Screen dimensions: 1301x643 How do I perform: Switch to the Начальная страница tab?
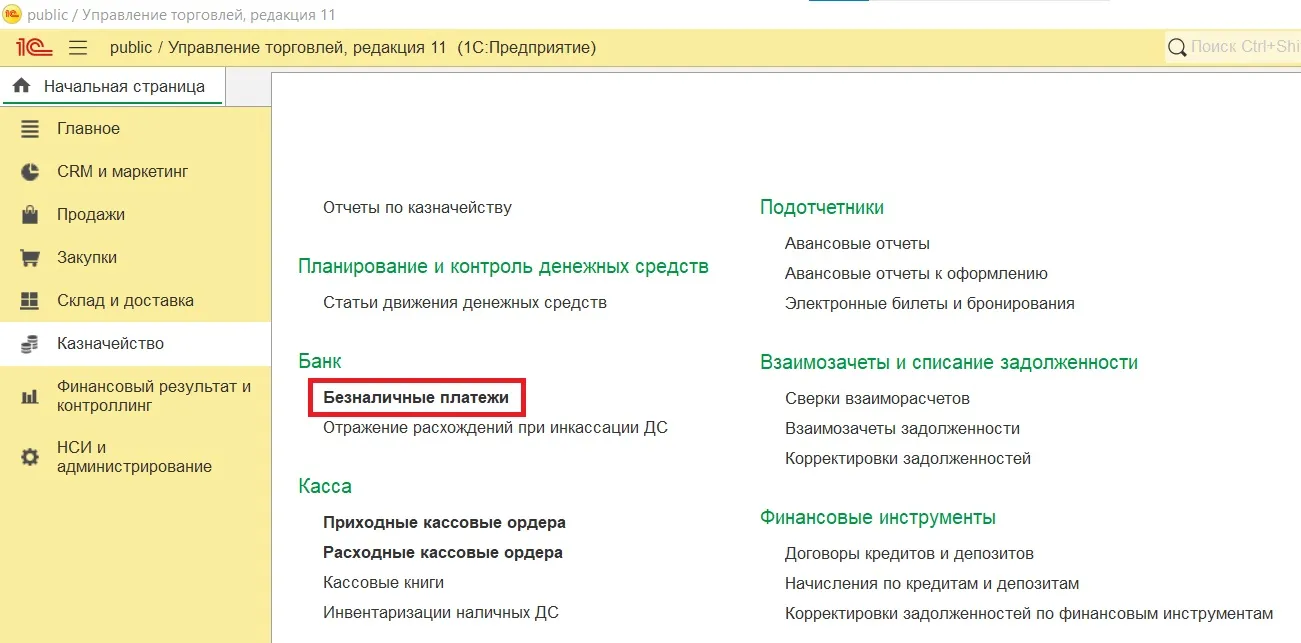pos(123,86)
